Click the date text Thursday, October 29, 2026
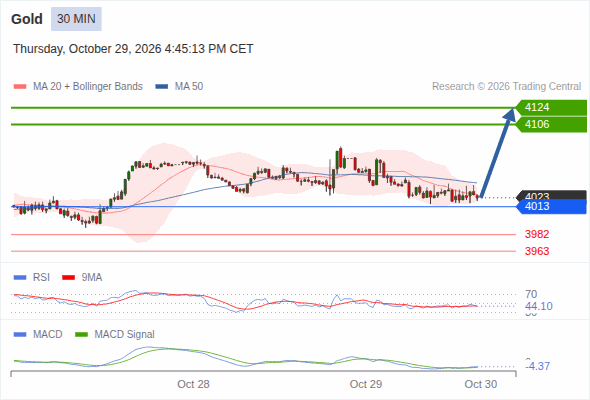Screen dimensions: 590x400 pyautogui.click(x=87, y=49)
